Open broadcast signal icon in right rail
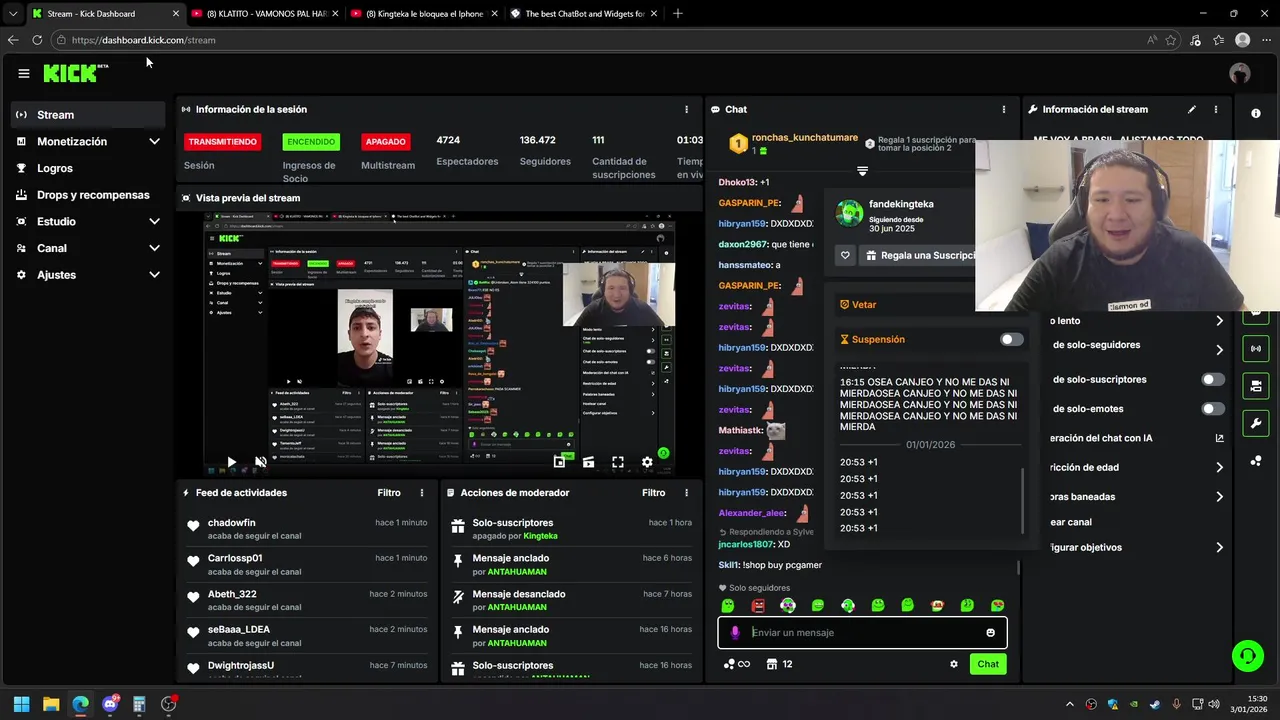The height and width of the screenshot is (720, 1280). (1255, 349)
